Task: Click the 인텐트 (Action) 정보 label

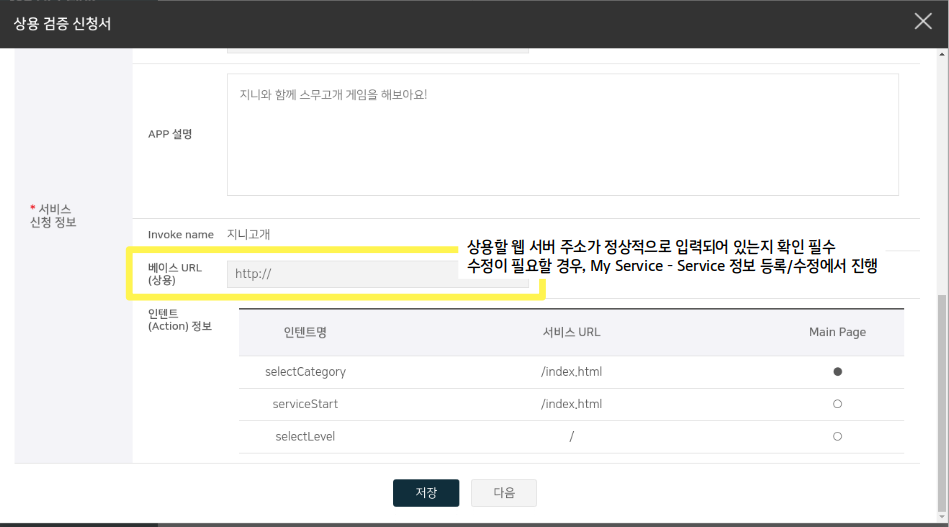Action: [x=180, y=319]
